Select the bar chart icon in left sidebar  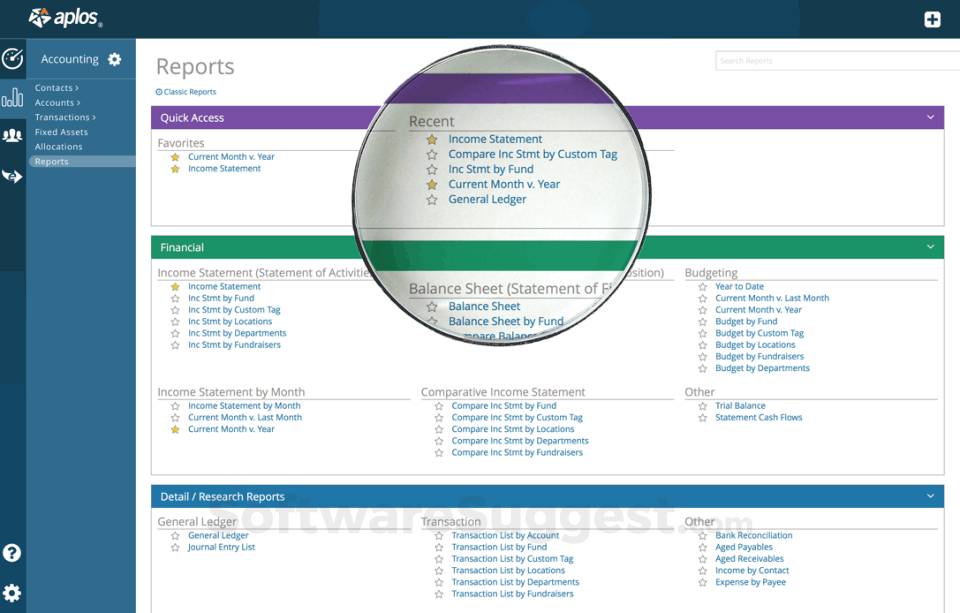click(x=13, y=97)
